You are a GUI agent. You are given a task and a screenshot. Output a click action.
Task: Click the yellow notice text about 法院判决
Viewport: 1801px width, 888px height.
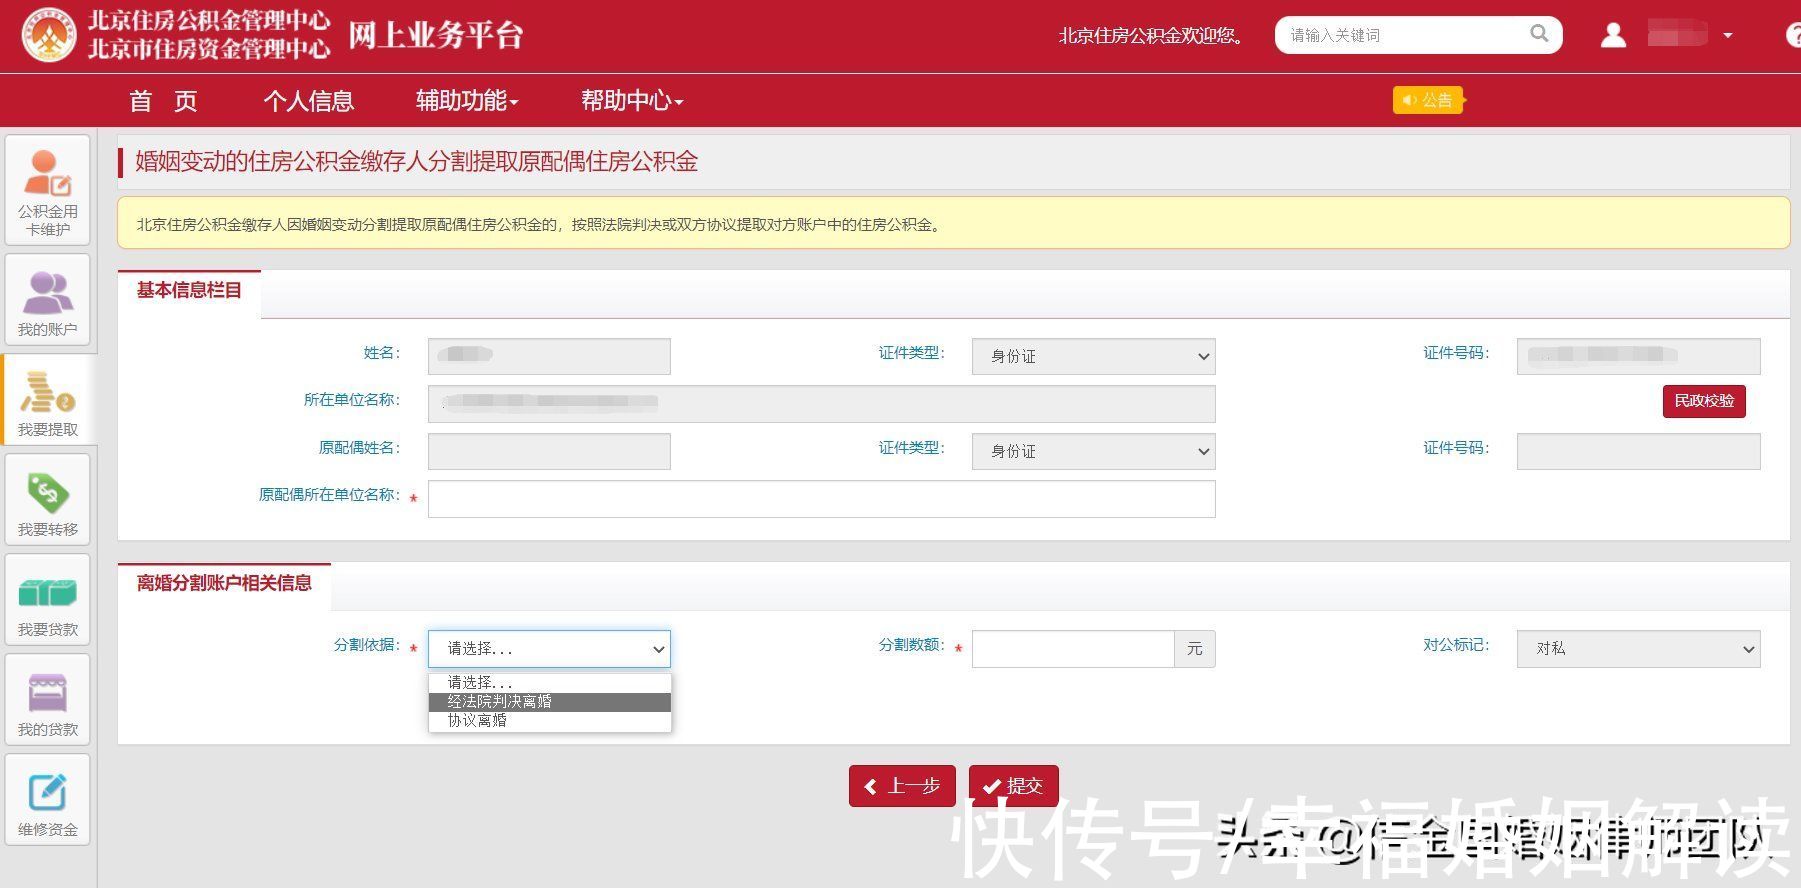[540, 225]
